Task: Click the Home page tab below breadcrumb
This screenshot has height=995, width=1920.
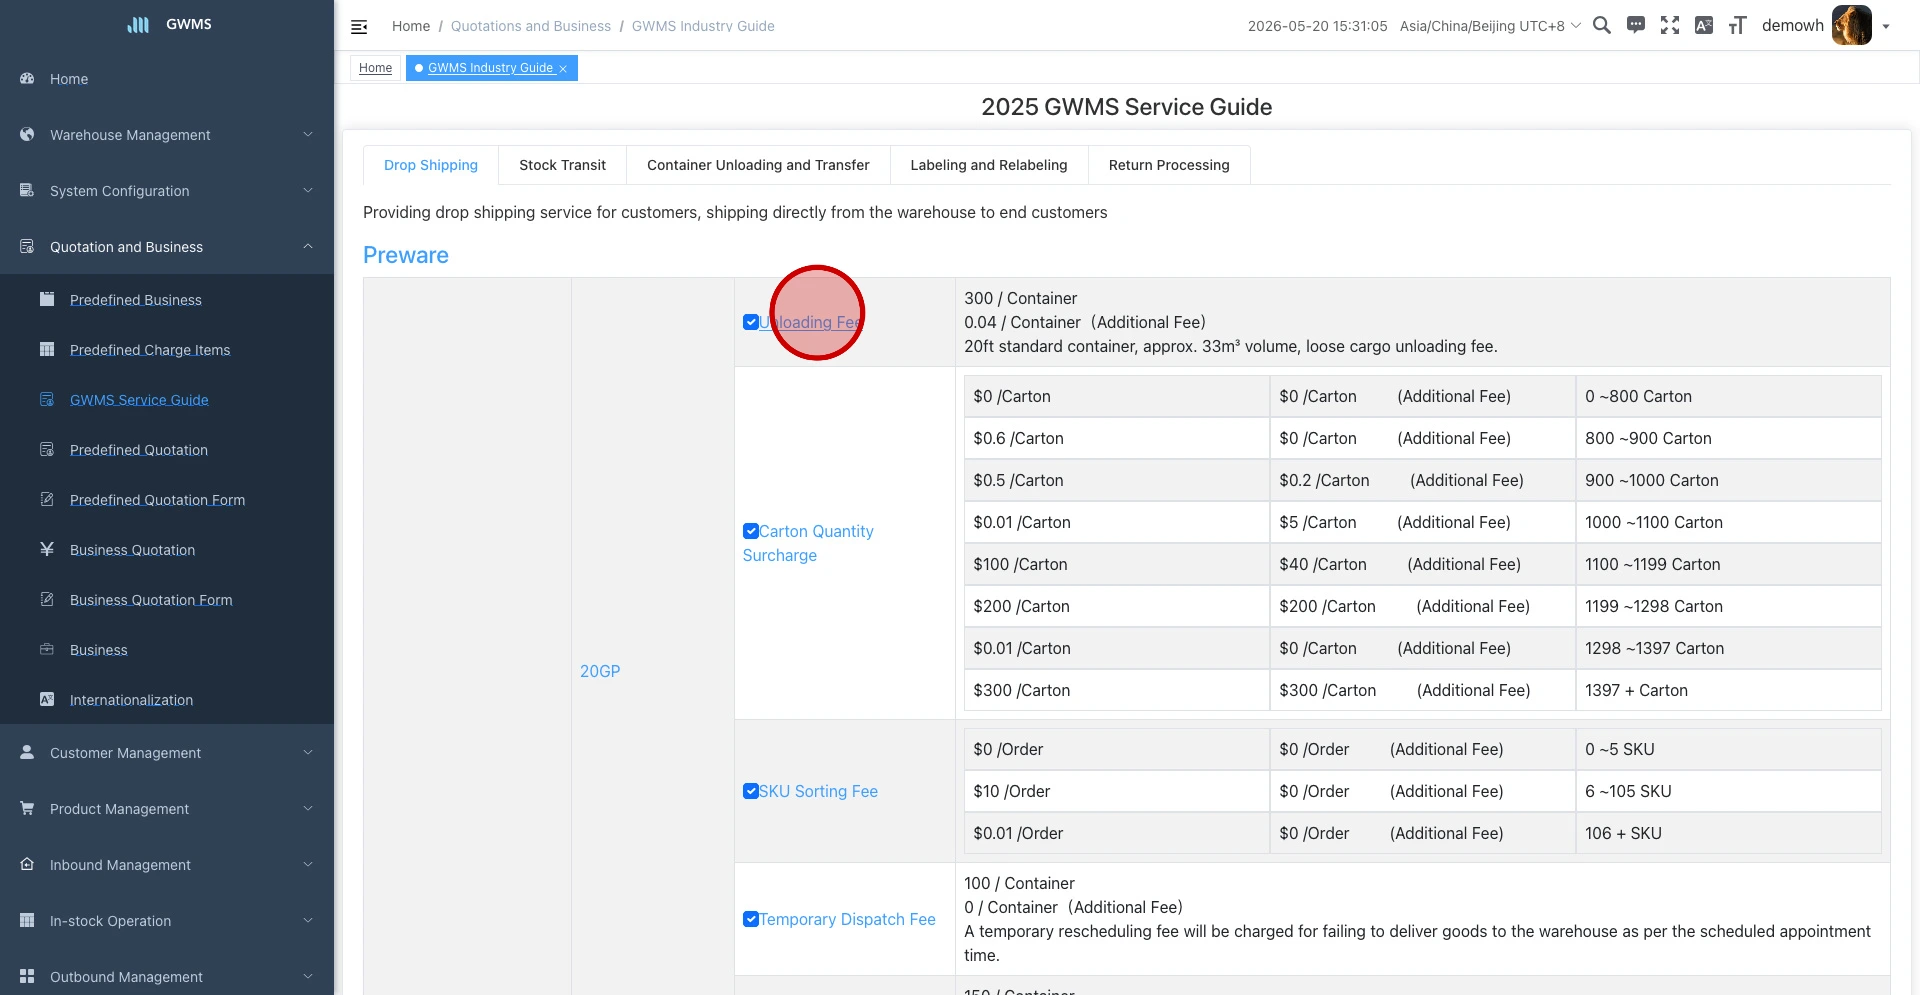Action: pos(375,68)
